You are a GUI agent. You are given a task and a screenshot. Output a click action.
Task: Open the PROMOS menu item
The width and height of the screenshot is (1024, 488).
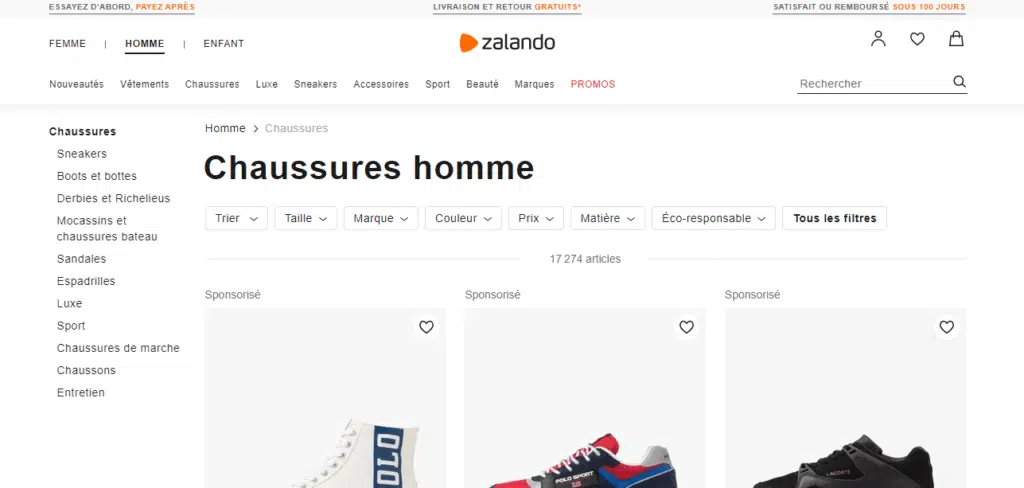pyautogui.click(x=593, y=84)
